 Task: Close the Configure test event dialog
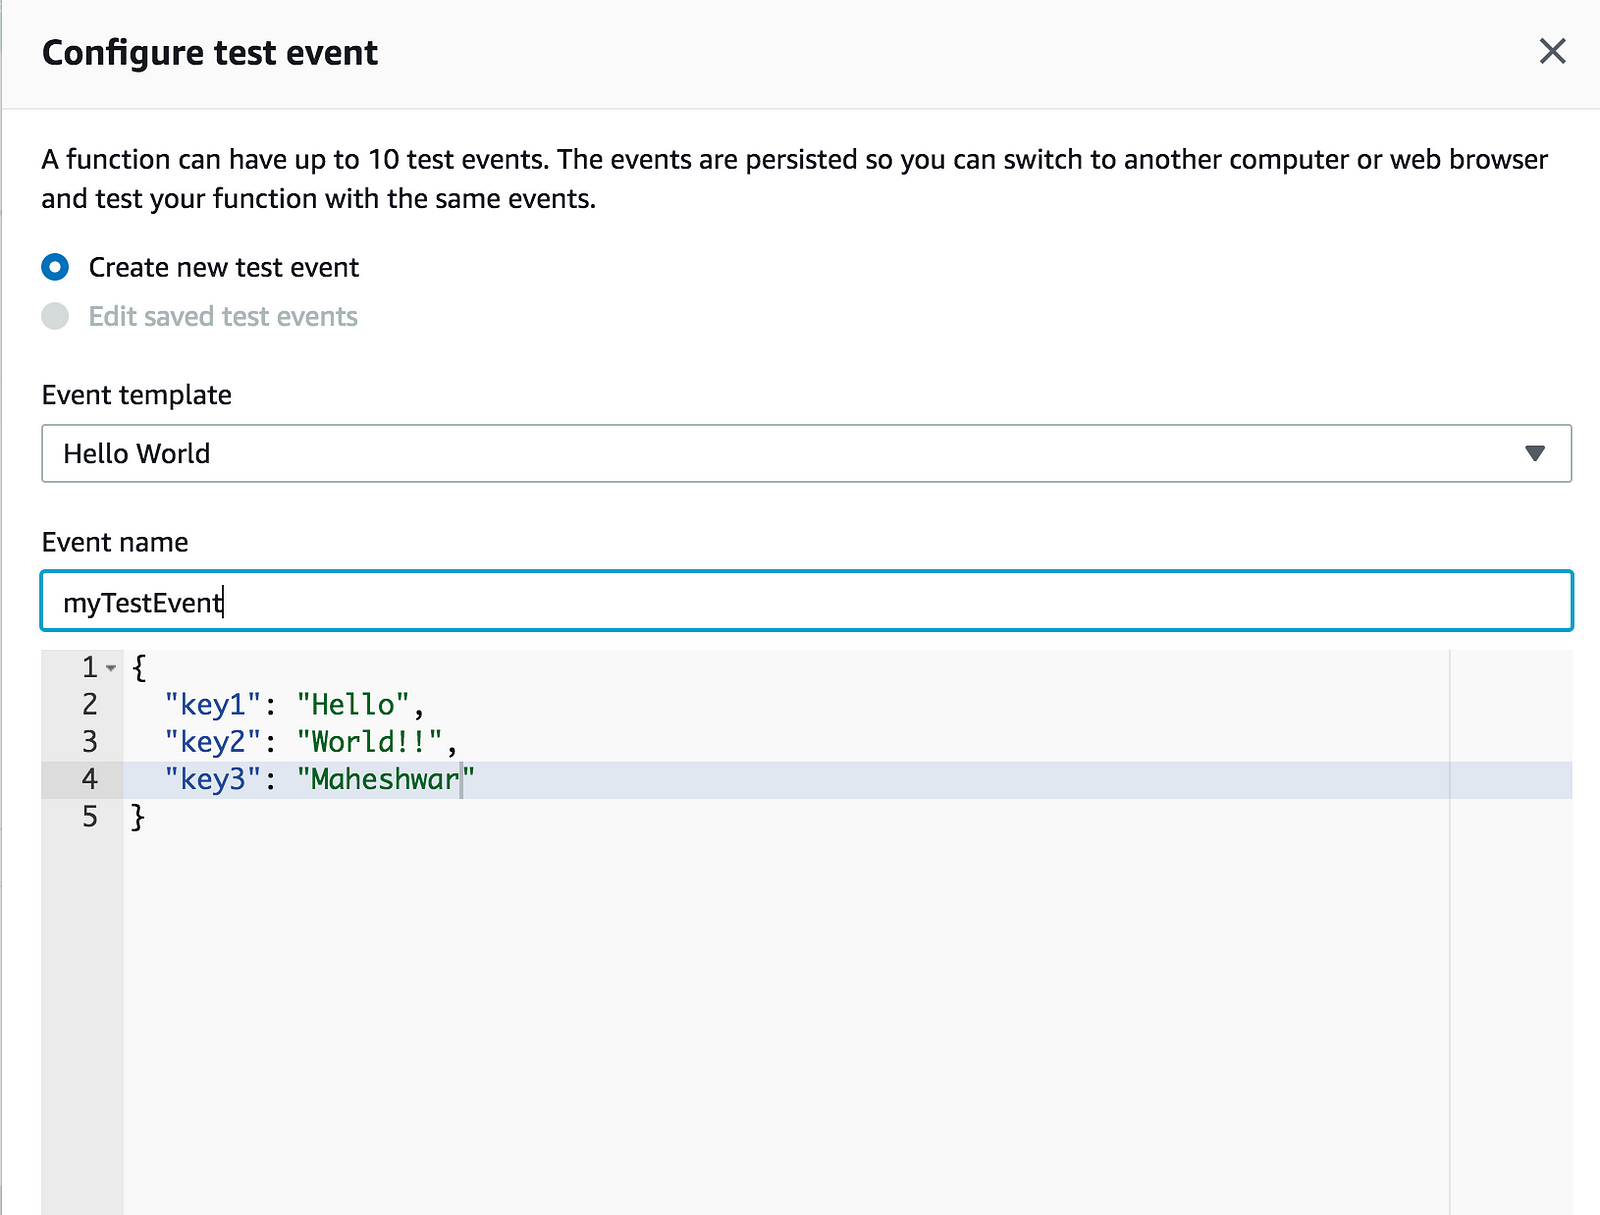pyautogui.click(x=1552, y=51)
